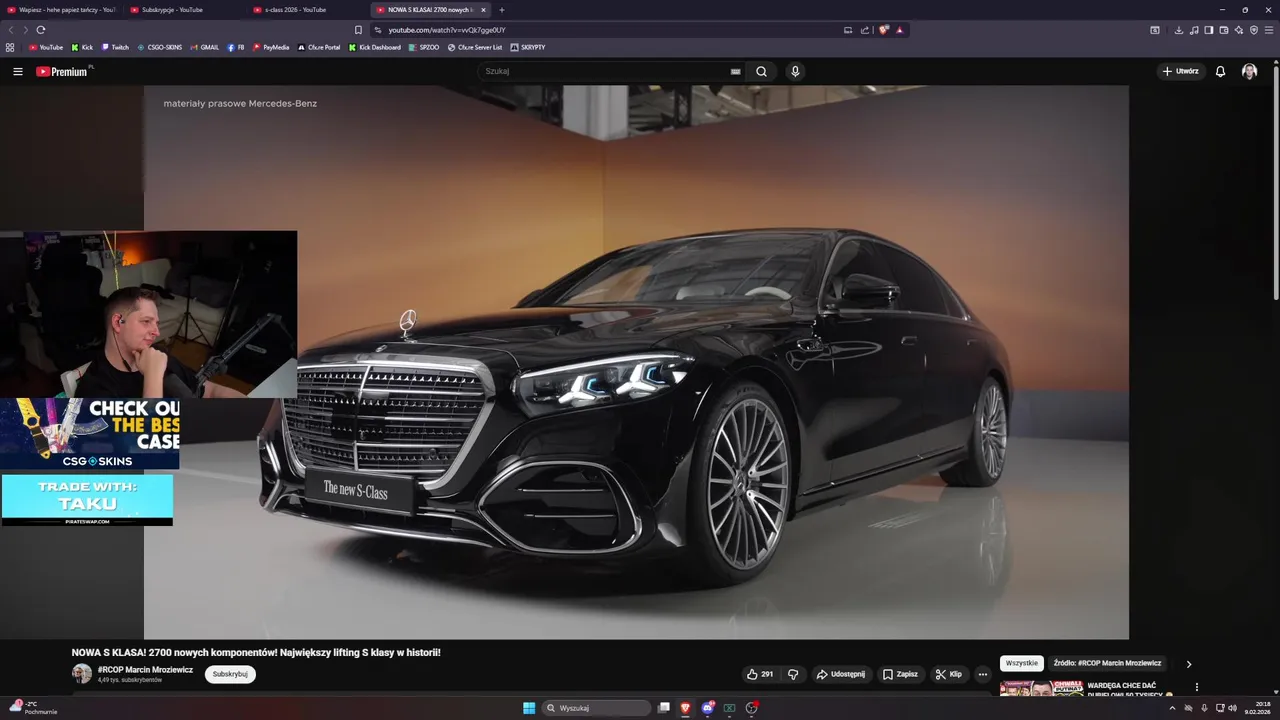This screenshot has width=1280, height=720.
Task: Open the Twitch bookmark
Action: coord(115,47)
